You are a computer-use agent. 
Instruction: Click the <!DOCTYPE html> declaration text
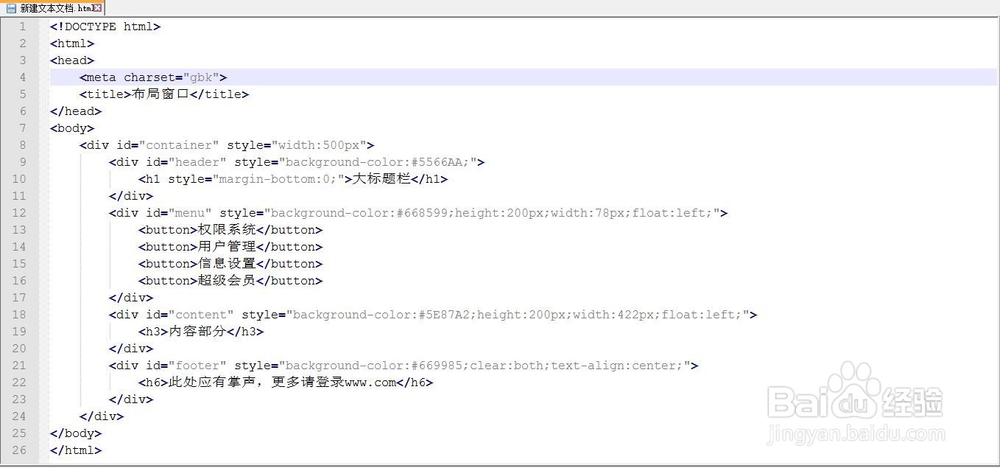(105, 27)
